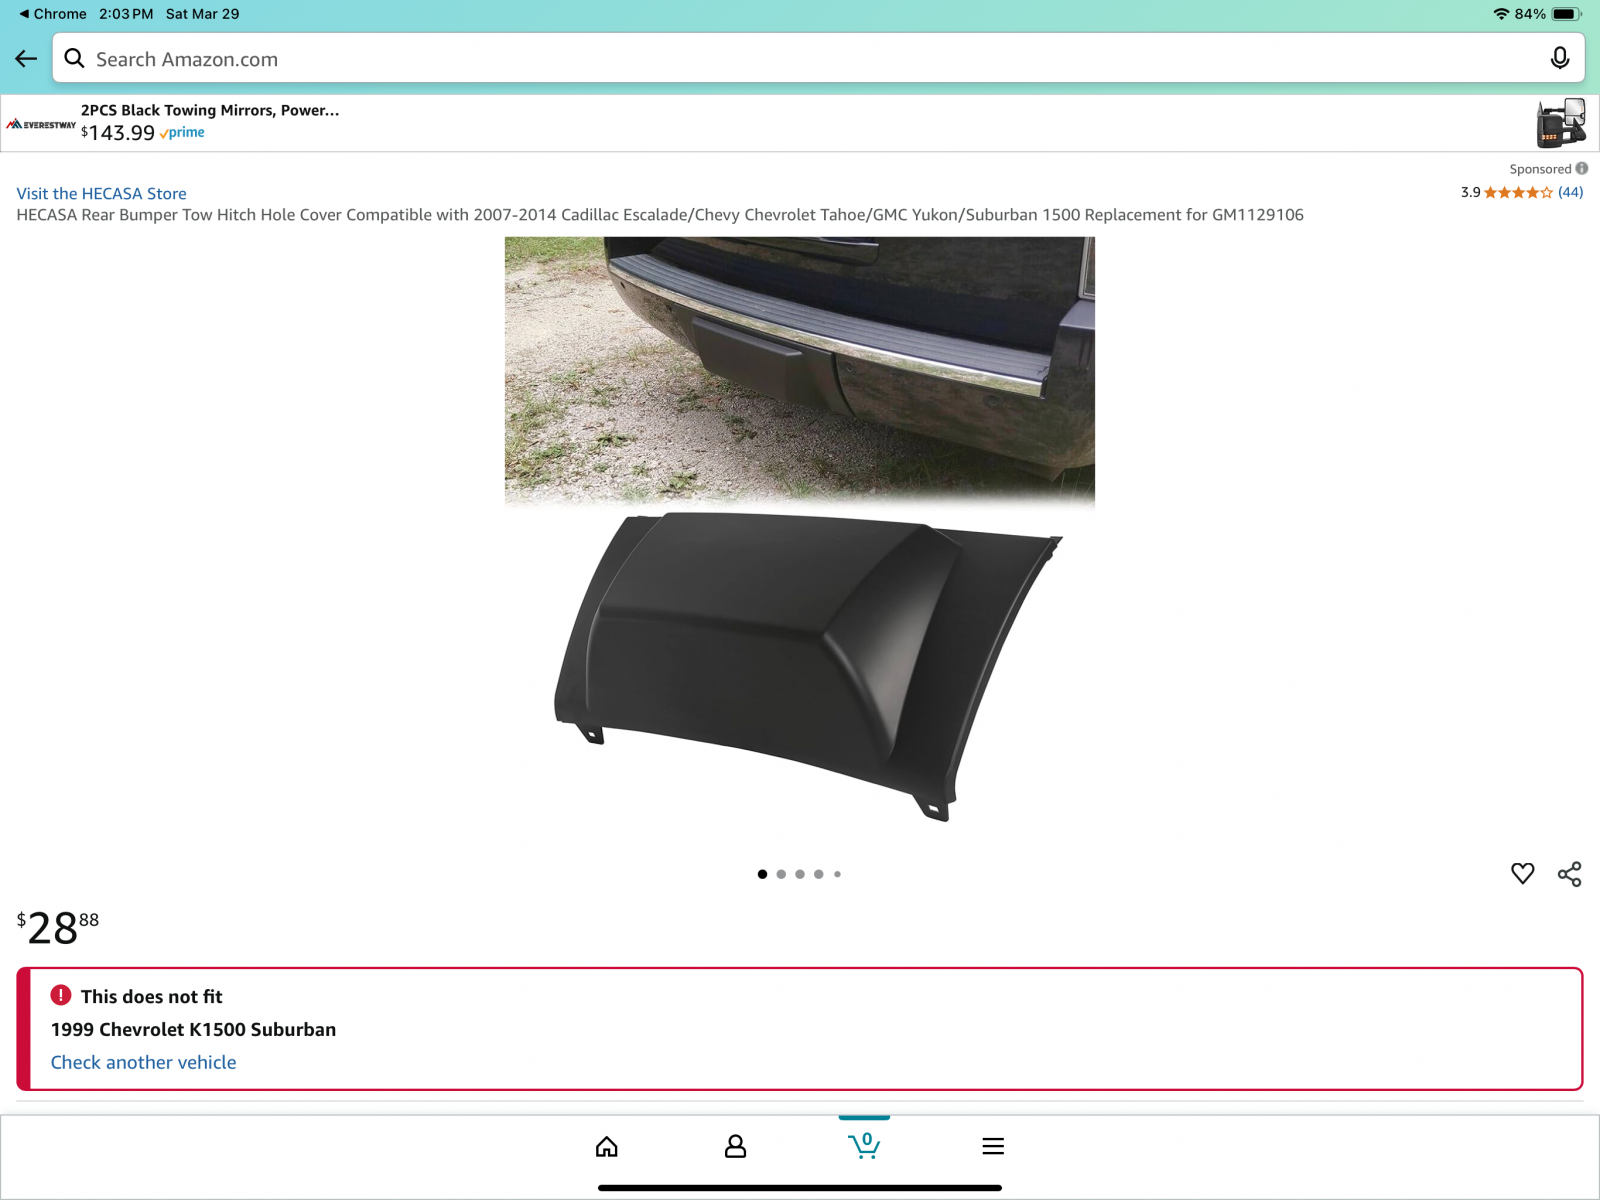Screen dimensions: 1600x1200
Task: Tap the back arrow beside search bar
Action: (26, 59)
